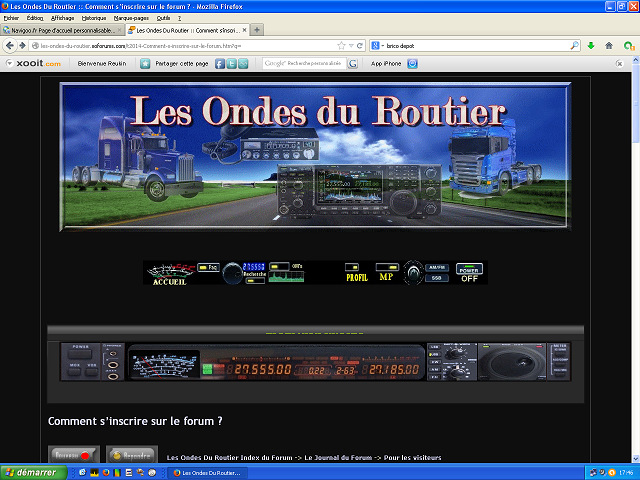Click the blue App iPhone icon

click(412, 64)
